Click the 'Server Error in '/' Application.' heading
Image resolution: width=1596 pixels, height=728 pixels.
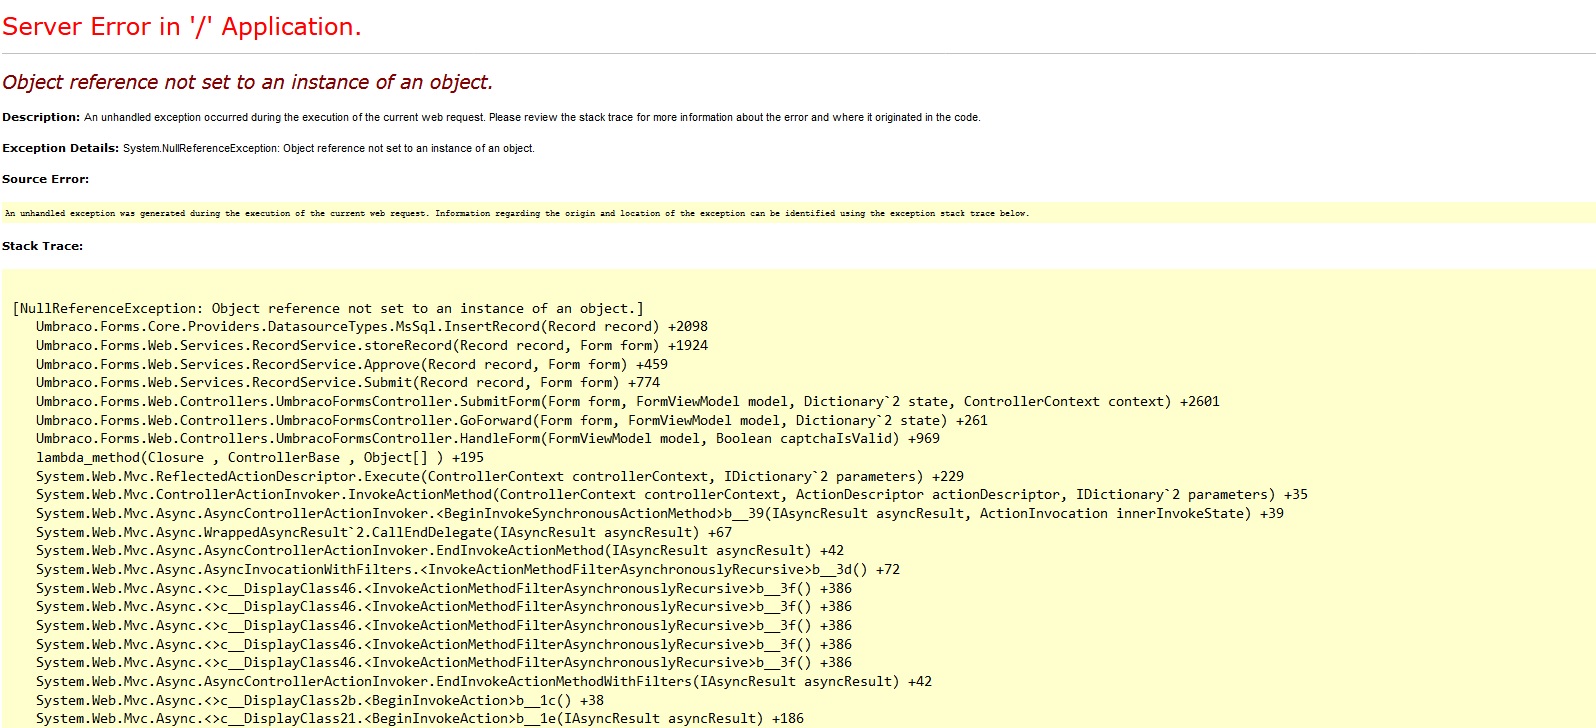[x=181, y=27]
